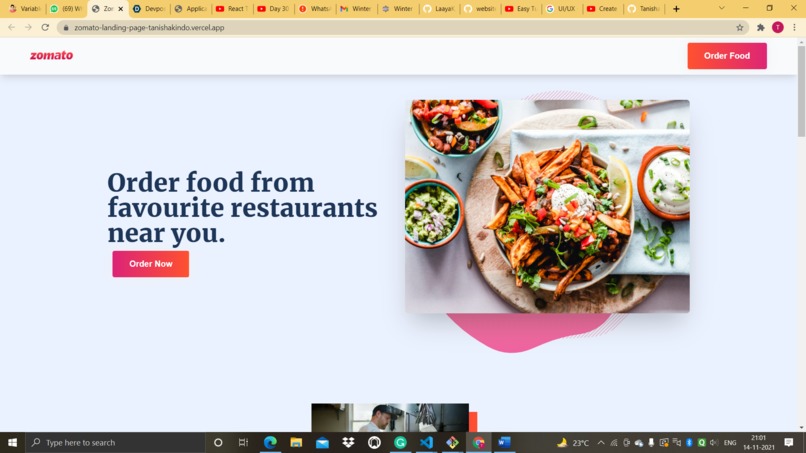Open the food platter hero image
Screen dimensions: 806x453
click(547, 206)
